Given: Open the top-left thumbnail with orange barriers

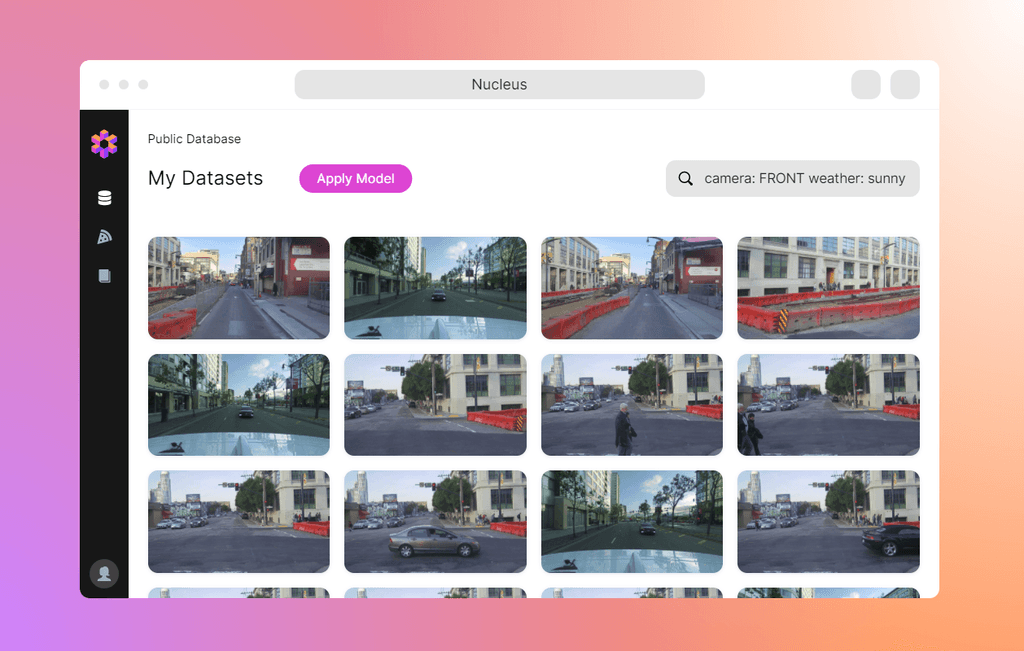Looking at the screenshot, I should (238, 288).
